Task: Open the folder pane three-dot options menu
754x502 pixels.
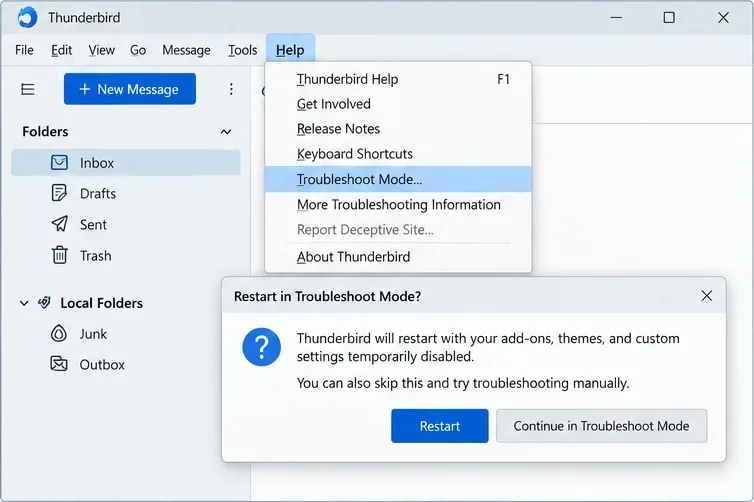Action: pyautogui.click(x=231, y=89)
